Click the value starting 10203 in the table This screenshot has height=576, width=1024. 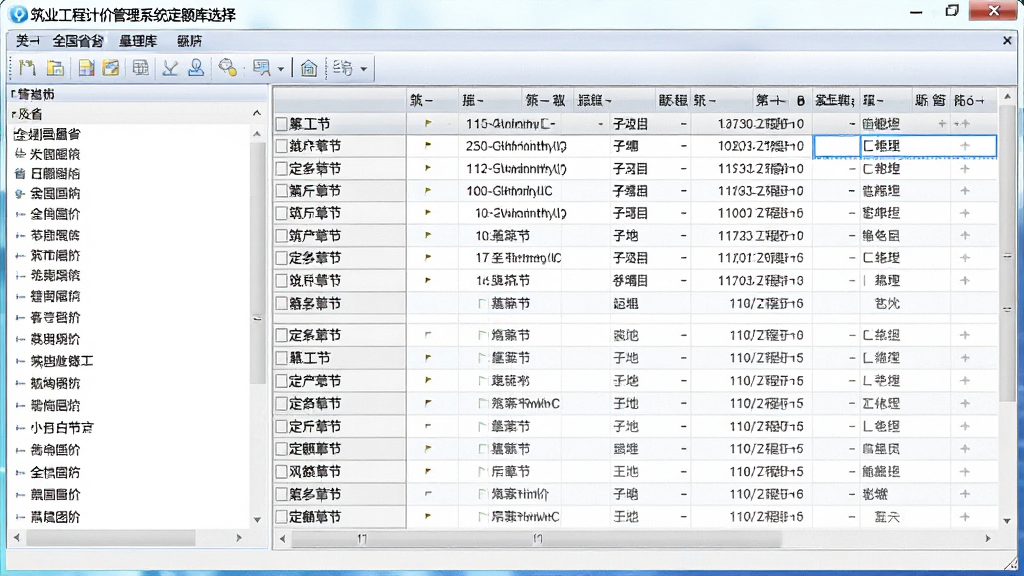[761, 146]
